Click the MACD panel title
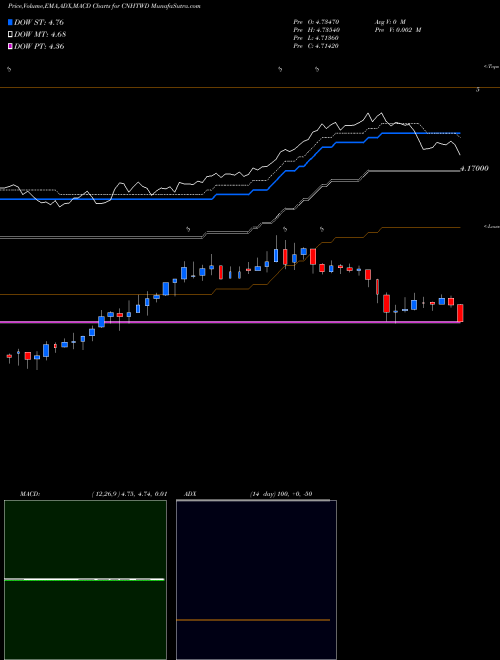Screen dimensions: 500x660 point(30,494)
